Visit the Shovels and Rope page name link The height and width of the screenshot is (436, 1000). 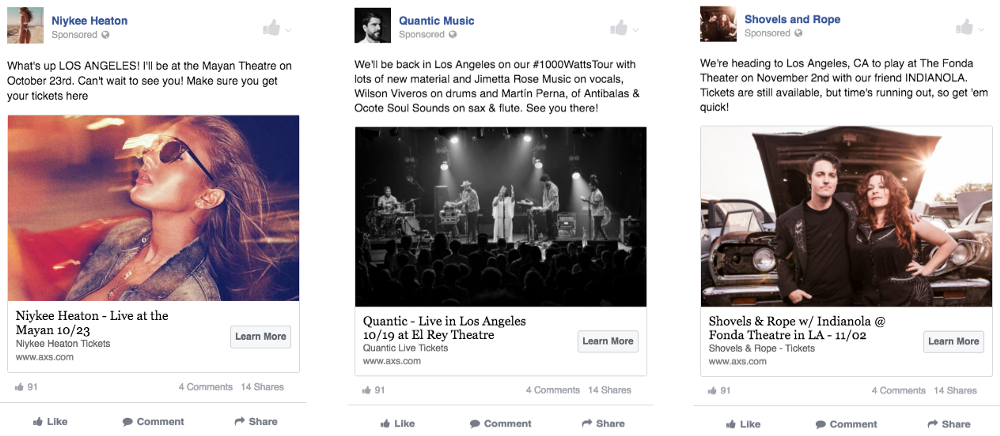click(x=792, y=20)
